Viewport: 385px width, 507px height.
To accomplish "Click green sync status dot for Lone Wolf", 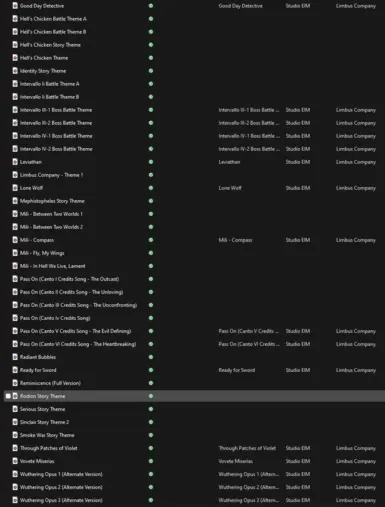I will click(x=151, y=188).
